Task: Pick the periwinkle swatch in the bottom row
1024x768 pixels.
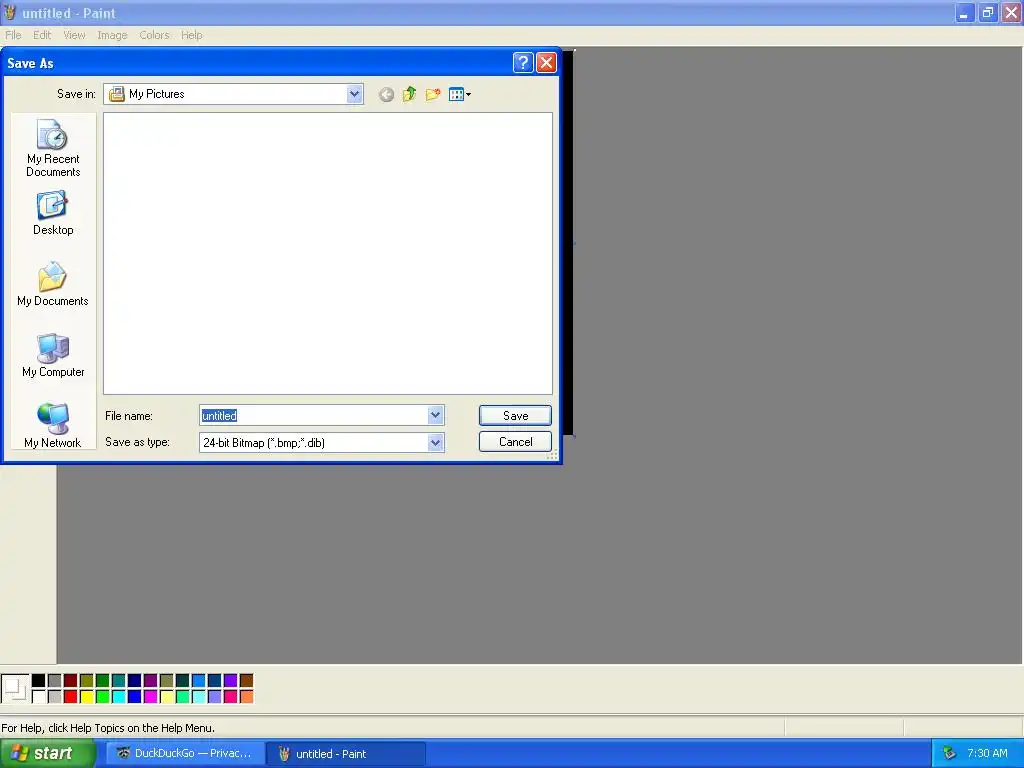Action: [x=214, y=696]
